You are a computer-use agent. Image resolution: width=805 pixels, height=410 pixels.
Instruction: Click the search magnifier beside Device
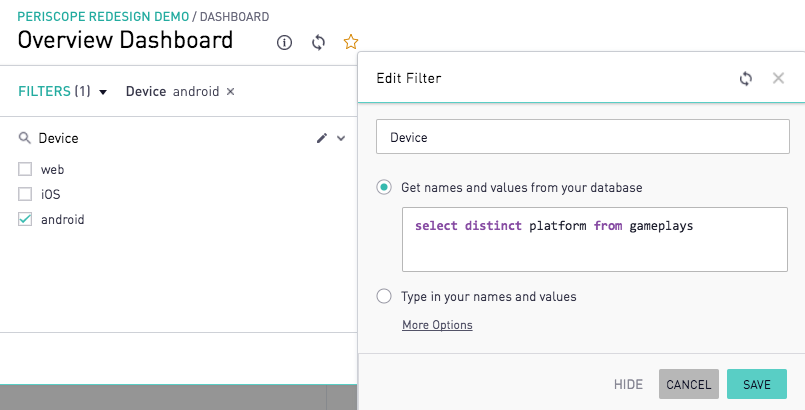coord(25,138)
